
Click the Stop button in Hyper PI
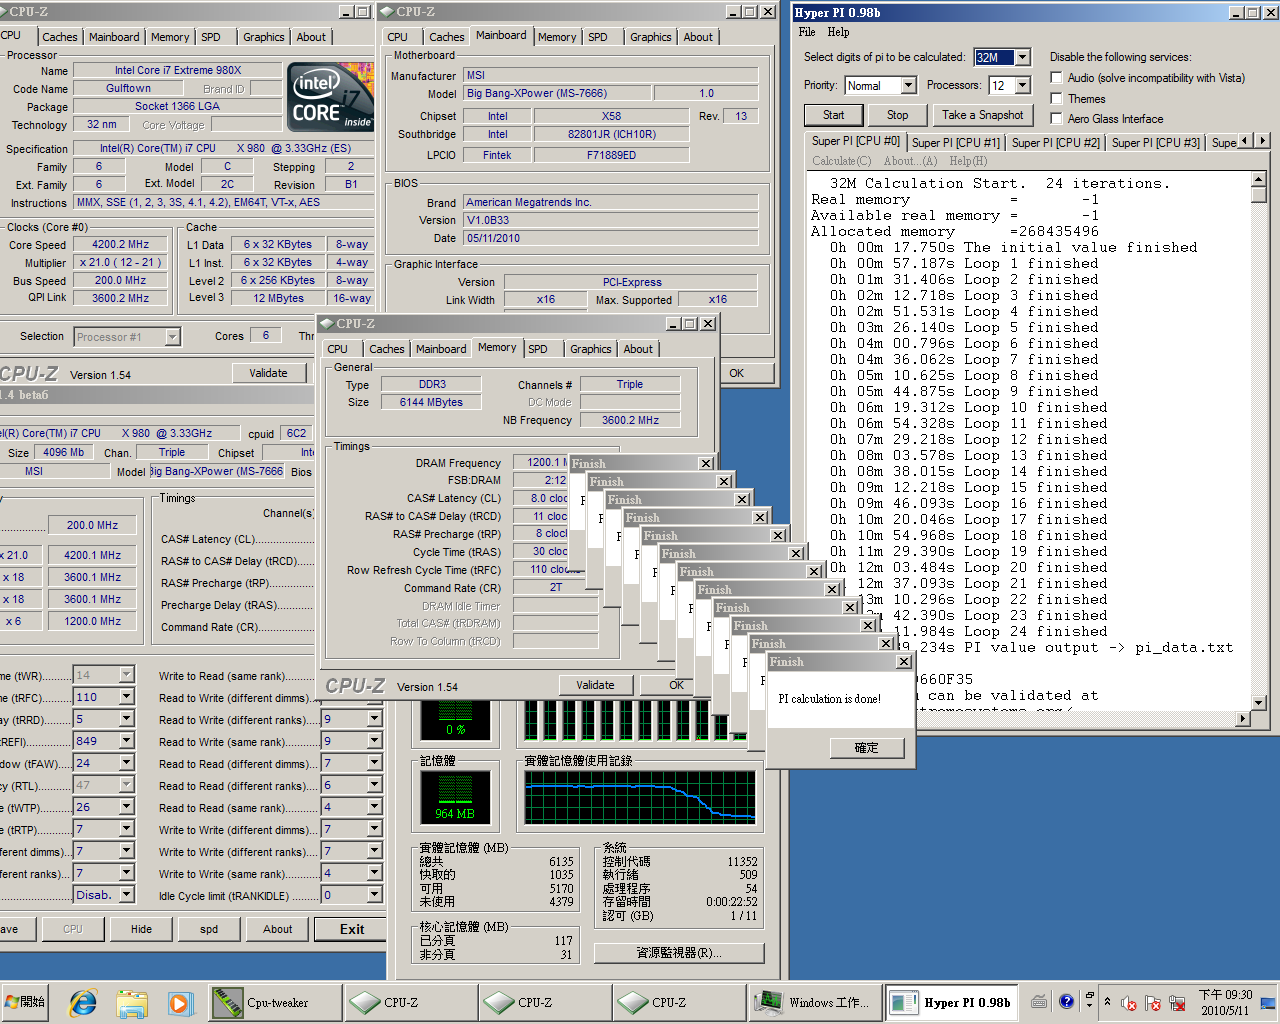coord(897,115)
